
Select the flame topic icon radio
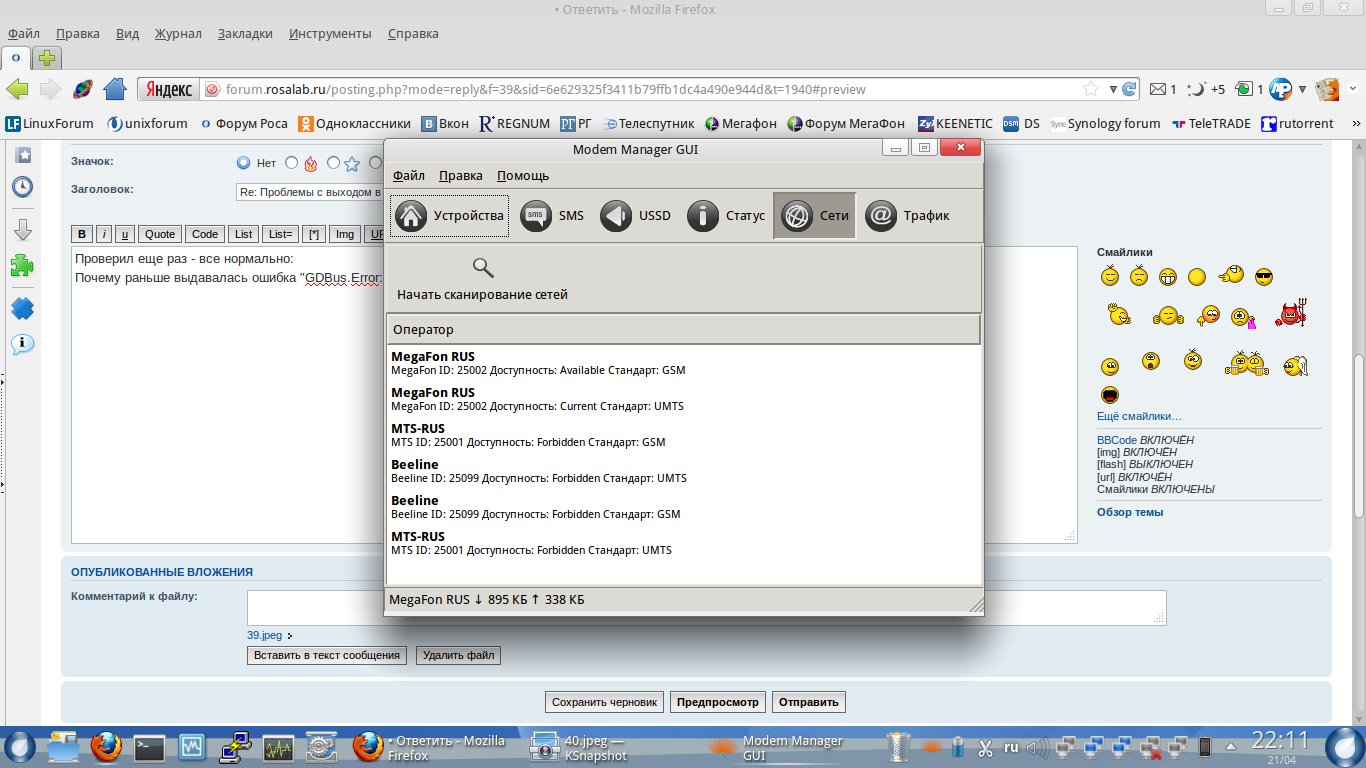(x=292, y=162)
